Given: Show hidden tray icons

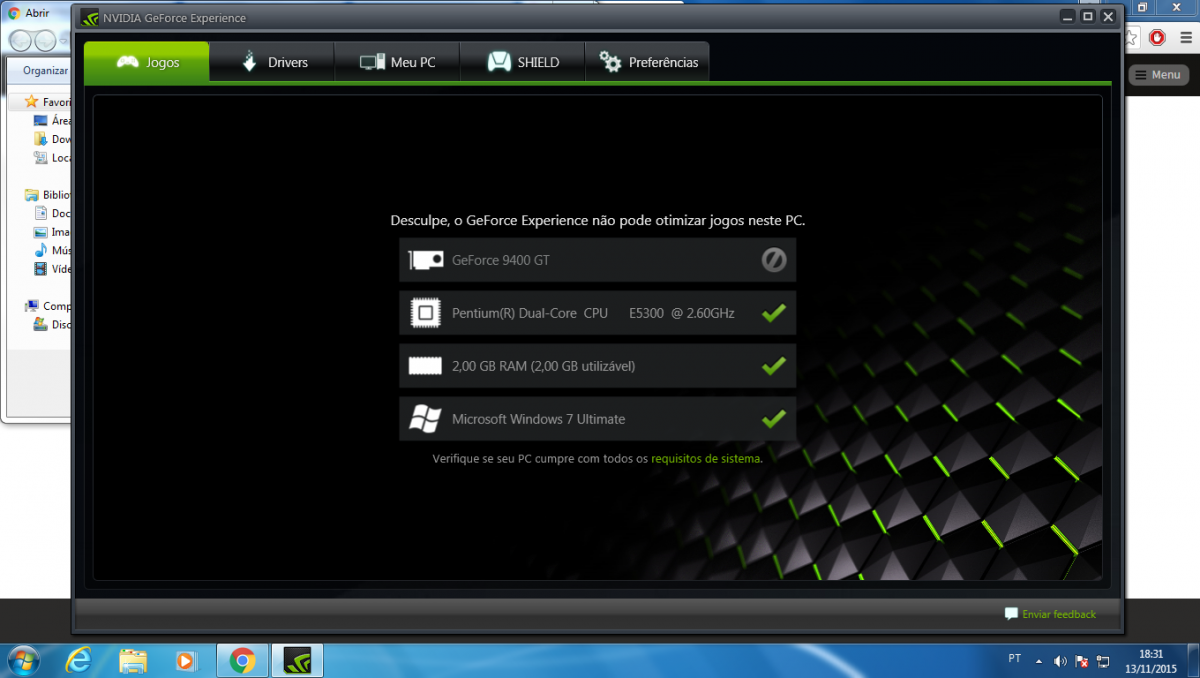Looking at the screenshot, I should (x=1041, y=661).
